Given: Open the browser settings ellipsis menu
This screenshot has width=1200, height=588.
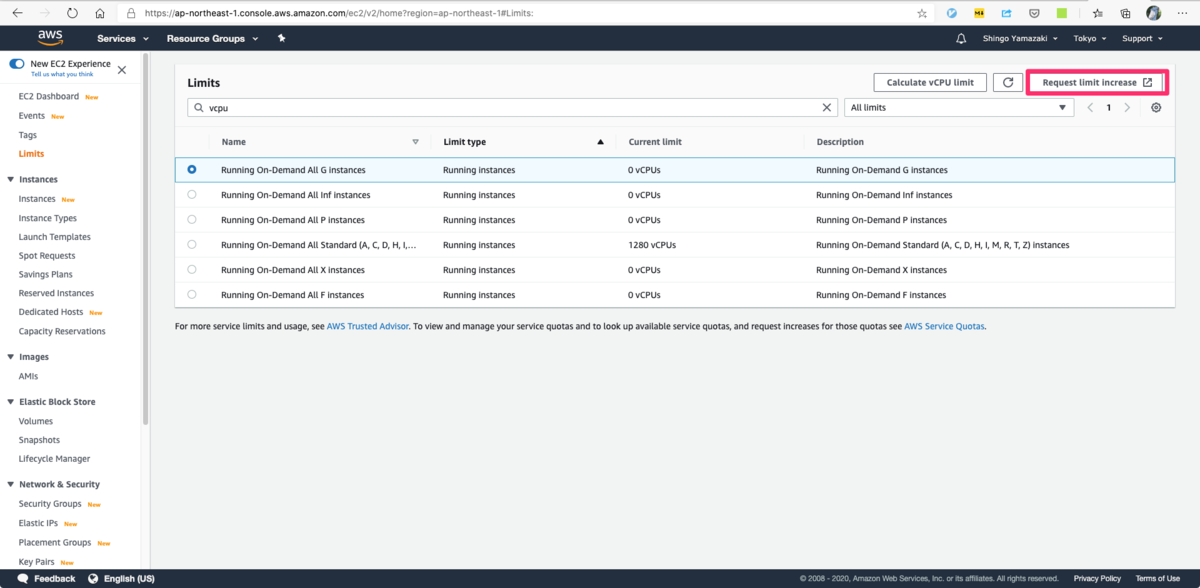Looking at the screenshot, I should [x=1180, y=13].
